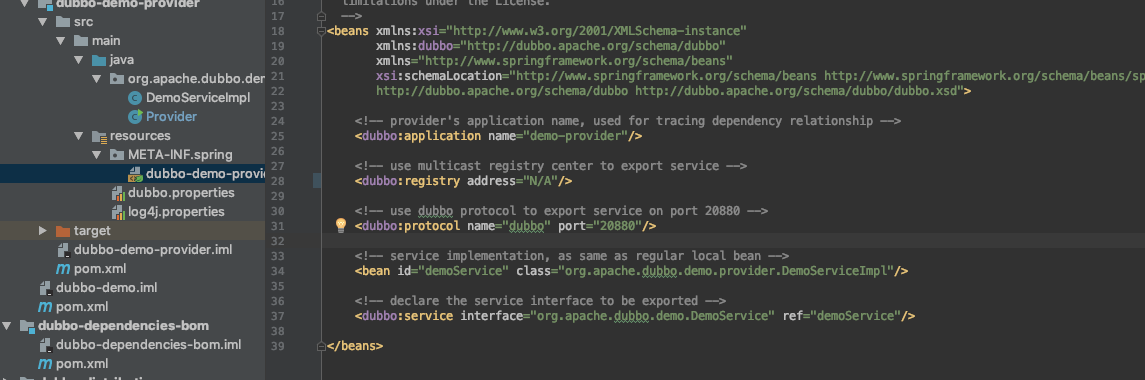Click line number 34 in the gutter

pos(277,270)
